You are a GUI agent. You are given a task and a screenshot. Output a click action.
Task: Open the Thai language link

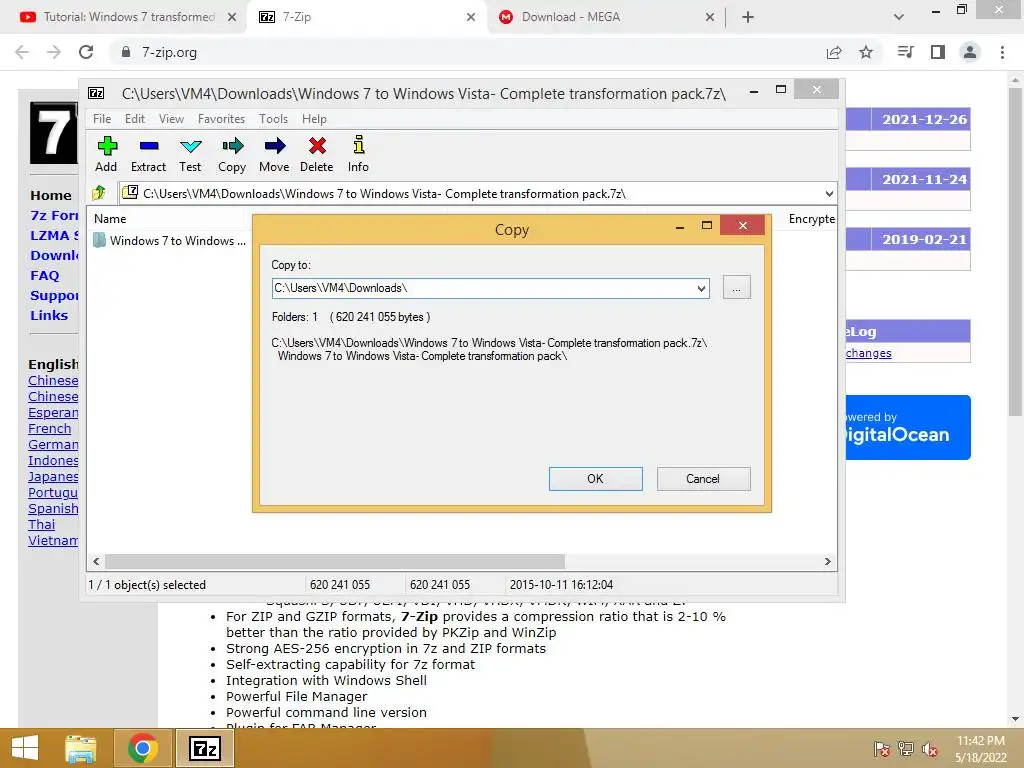click(x=42, y=524)
